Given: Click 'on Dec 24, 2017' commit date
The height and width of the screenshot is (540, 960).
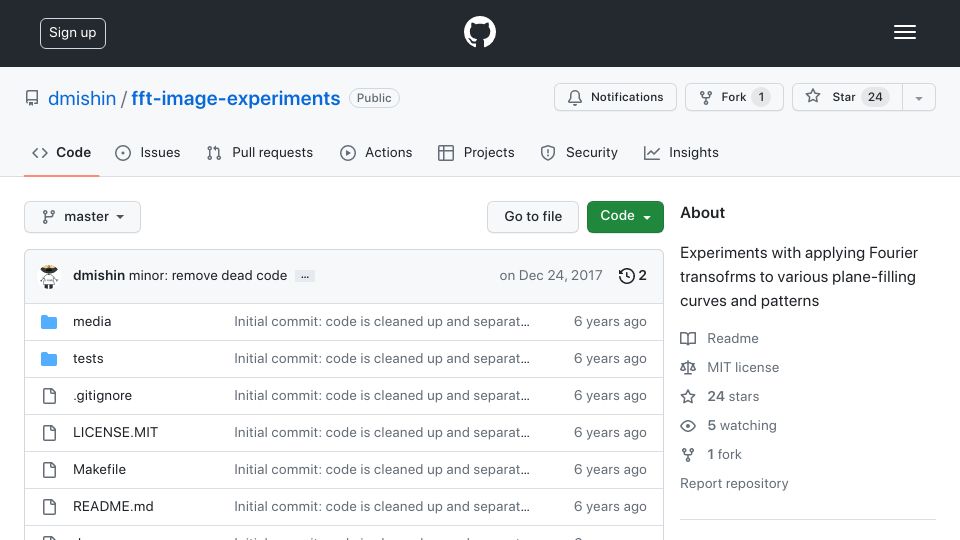Looking at the screenshot, I should 550,276.
